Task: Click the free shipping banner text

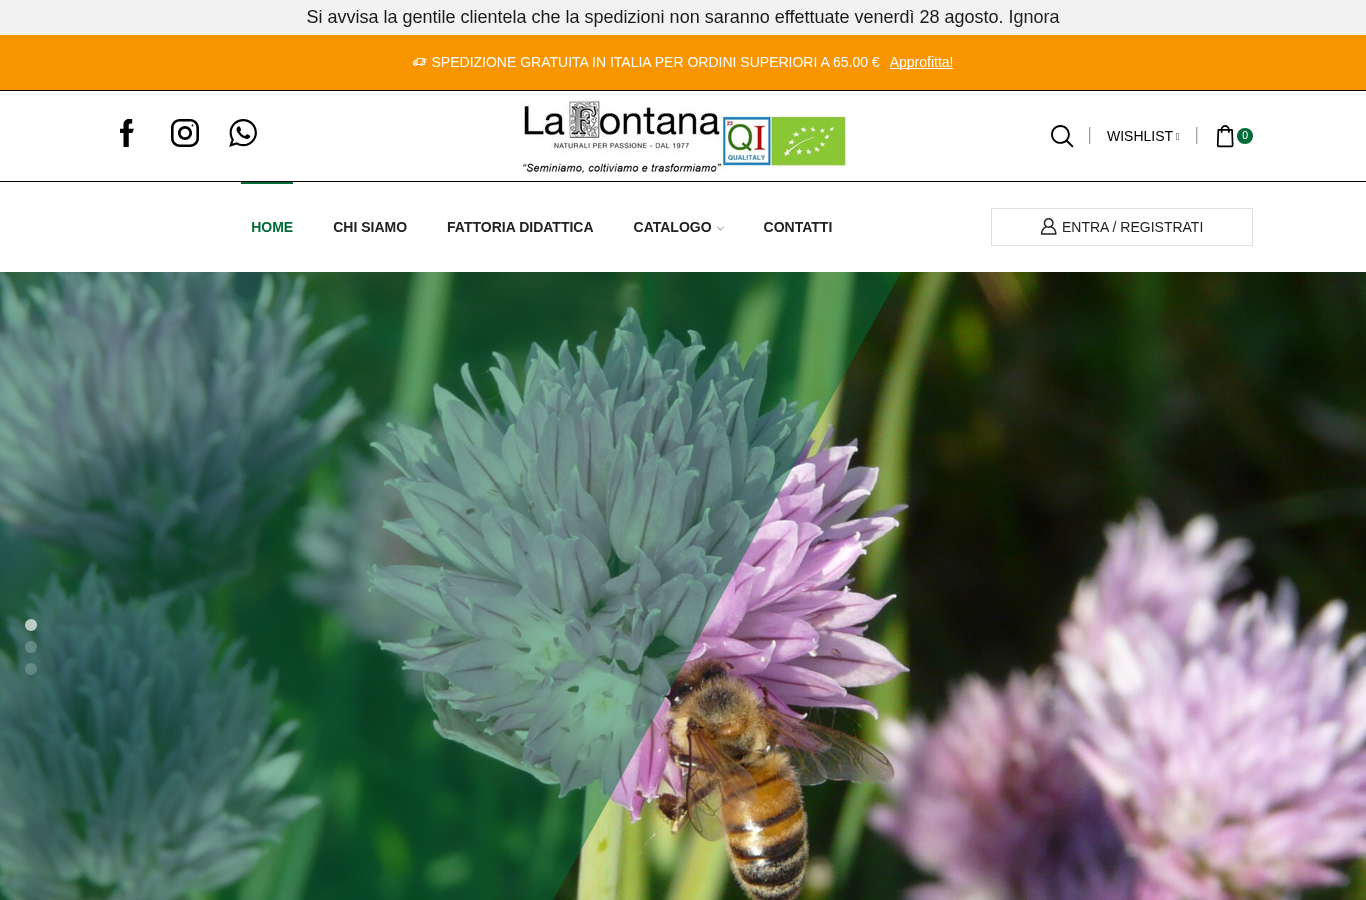Action: 655,62
